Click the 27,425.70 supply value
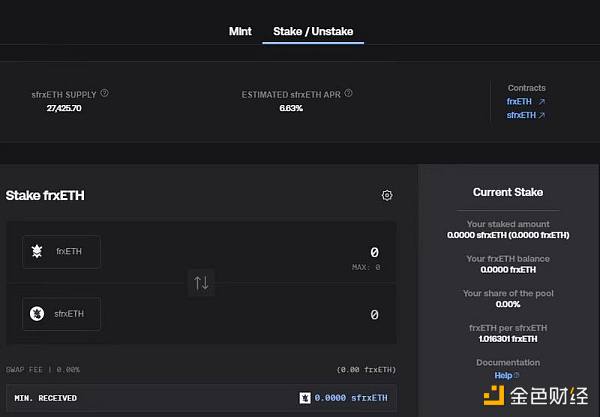This screenshot has width=600, height=417. pos(64,108)
